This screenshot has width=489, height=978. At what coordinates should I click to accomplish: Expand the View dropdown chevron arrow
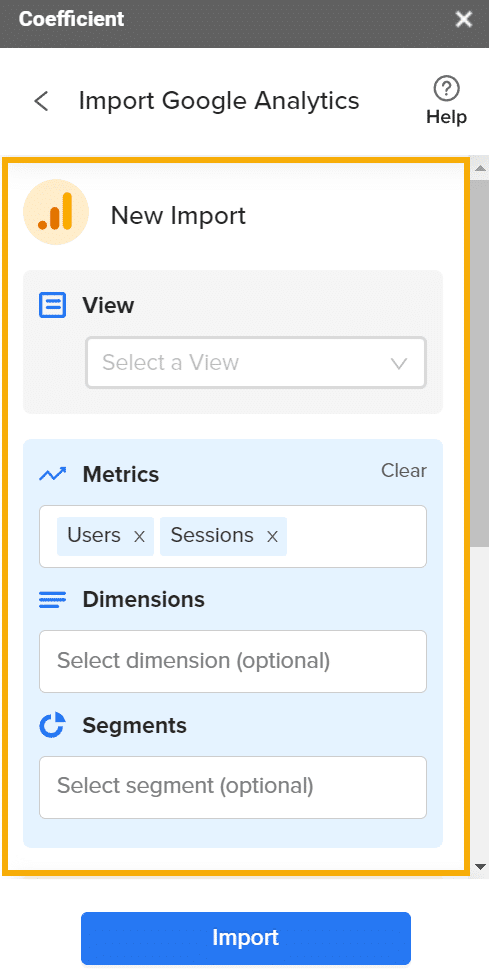pos(399,363)
